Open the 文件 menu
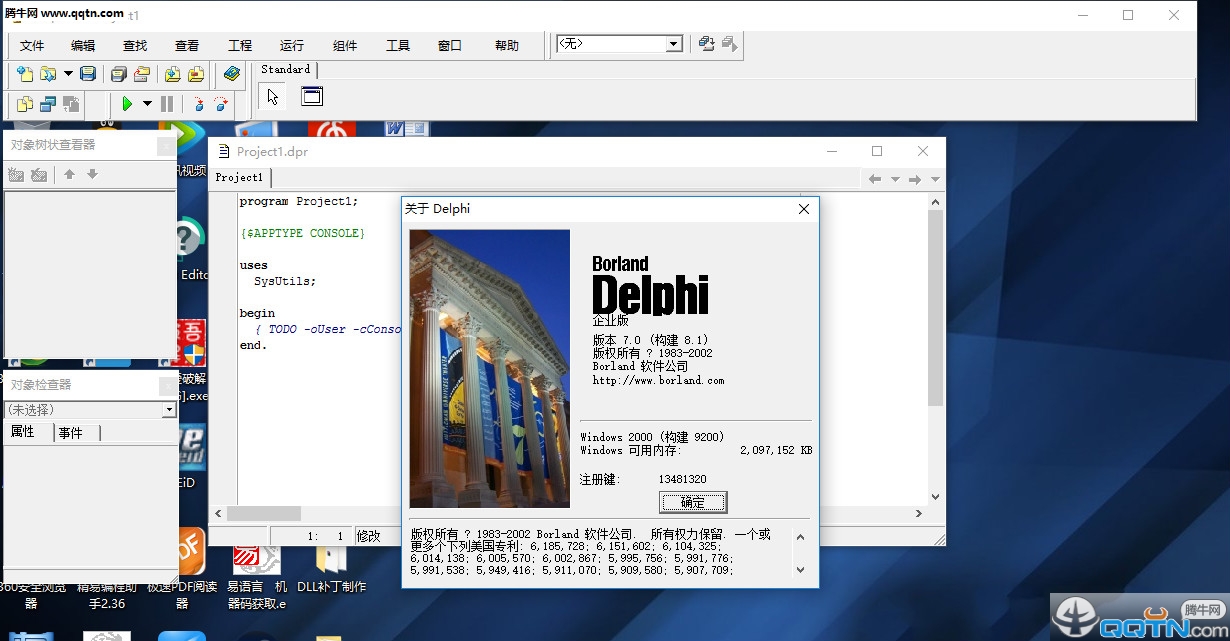 click(x=32, y=45)
